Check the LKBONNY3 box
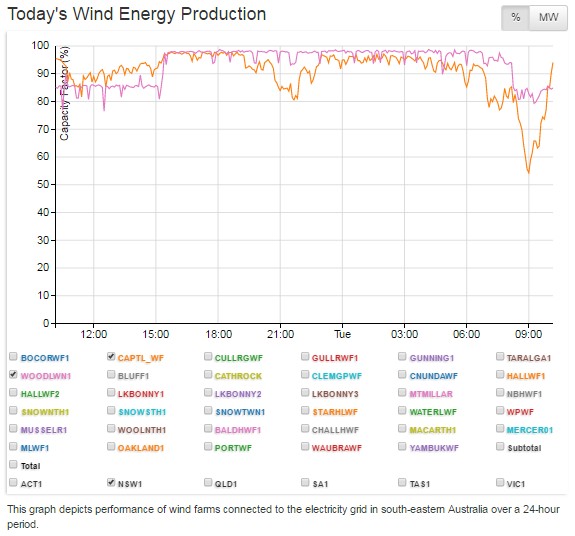Screen dimensions: 575x536 (x=305, y=393)
